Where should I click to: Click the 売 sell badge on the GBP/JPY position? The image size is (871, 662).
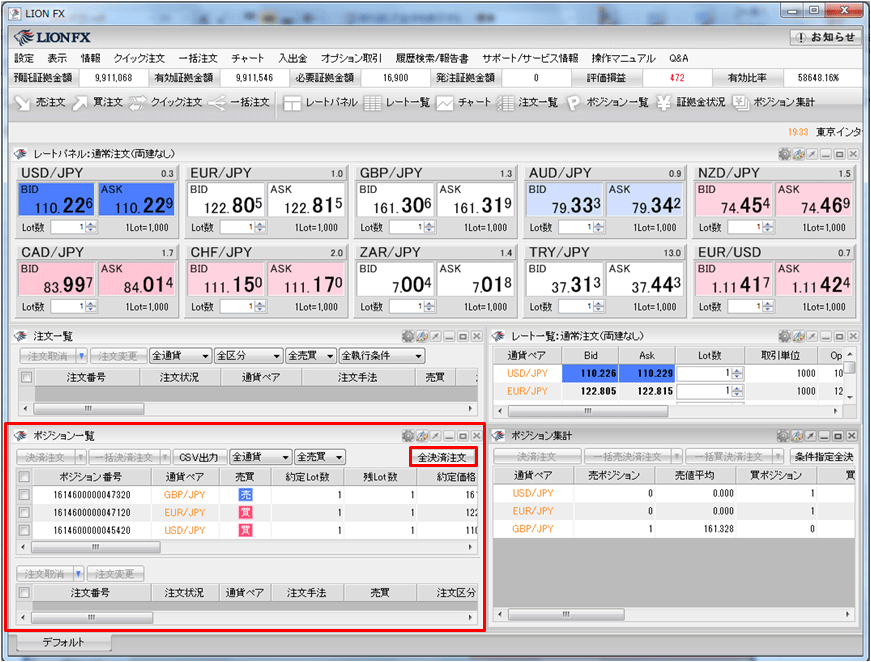click(245, 494)
